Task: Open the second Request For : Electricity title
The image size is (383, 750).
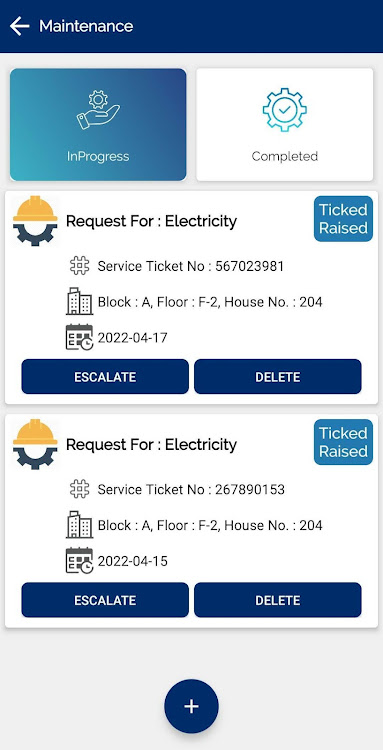Action: (x=151, y=445)
